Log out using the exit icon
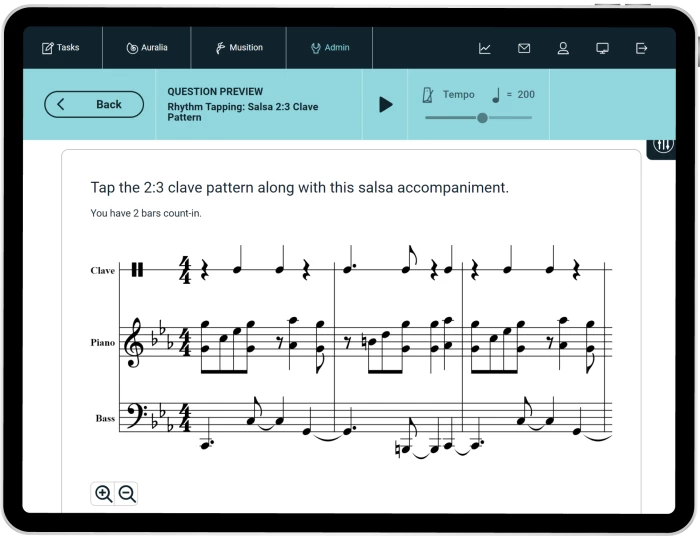Viewport: 700px width, 536px height. click(x=641, y=48)
